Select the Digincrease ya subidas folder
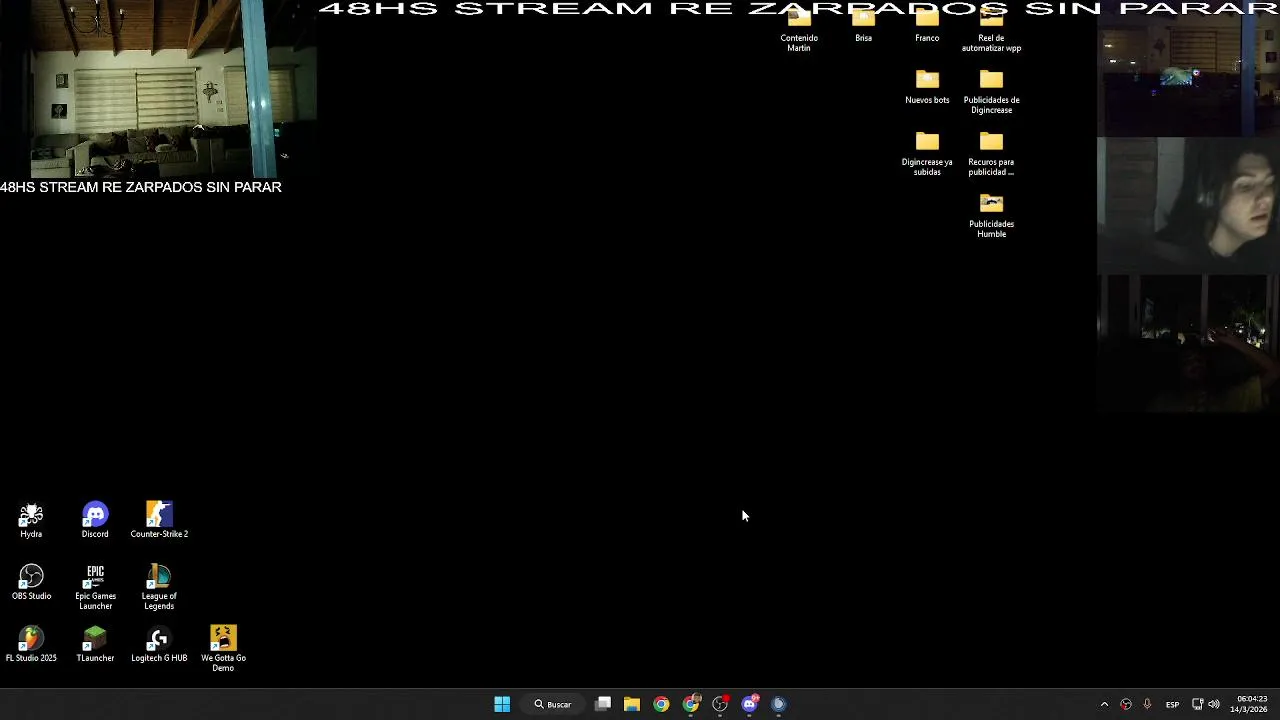Screen dimensions: 1280x720 (x=927, y=155)
